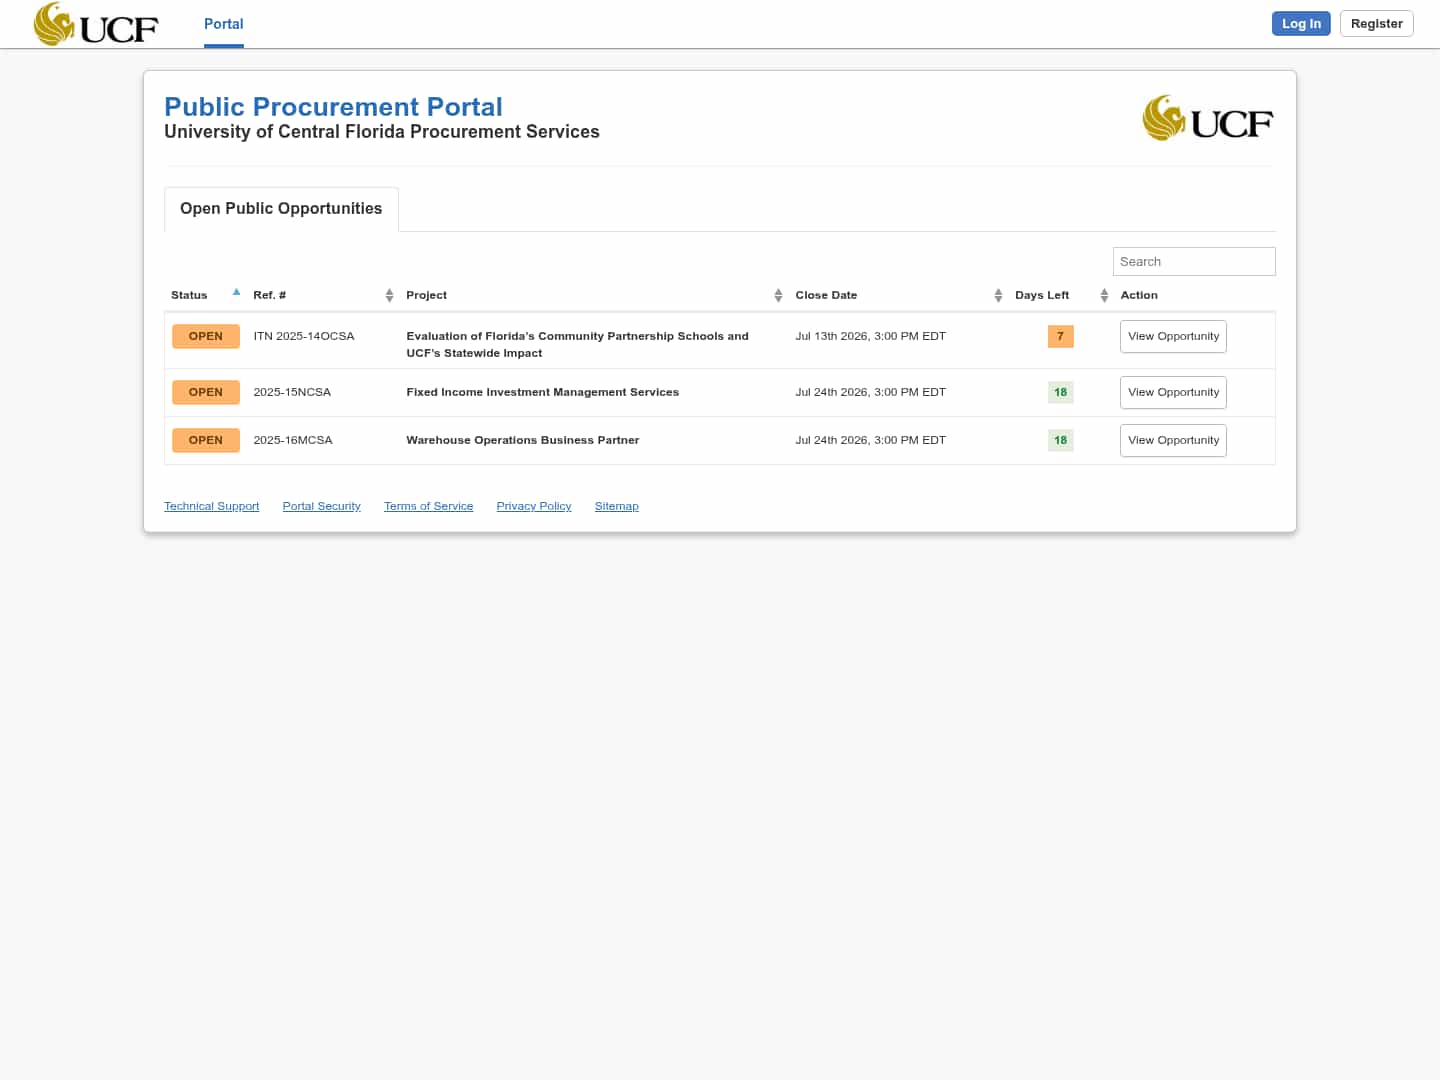
Task: Click the Log In button
Action: [1301, 24]
